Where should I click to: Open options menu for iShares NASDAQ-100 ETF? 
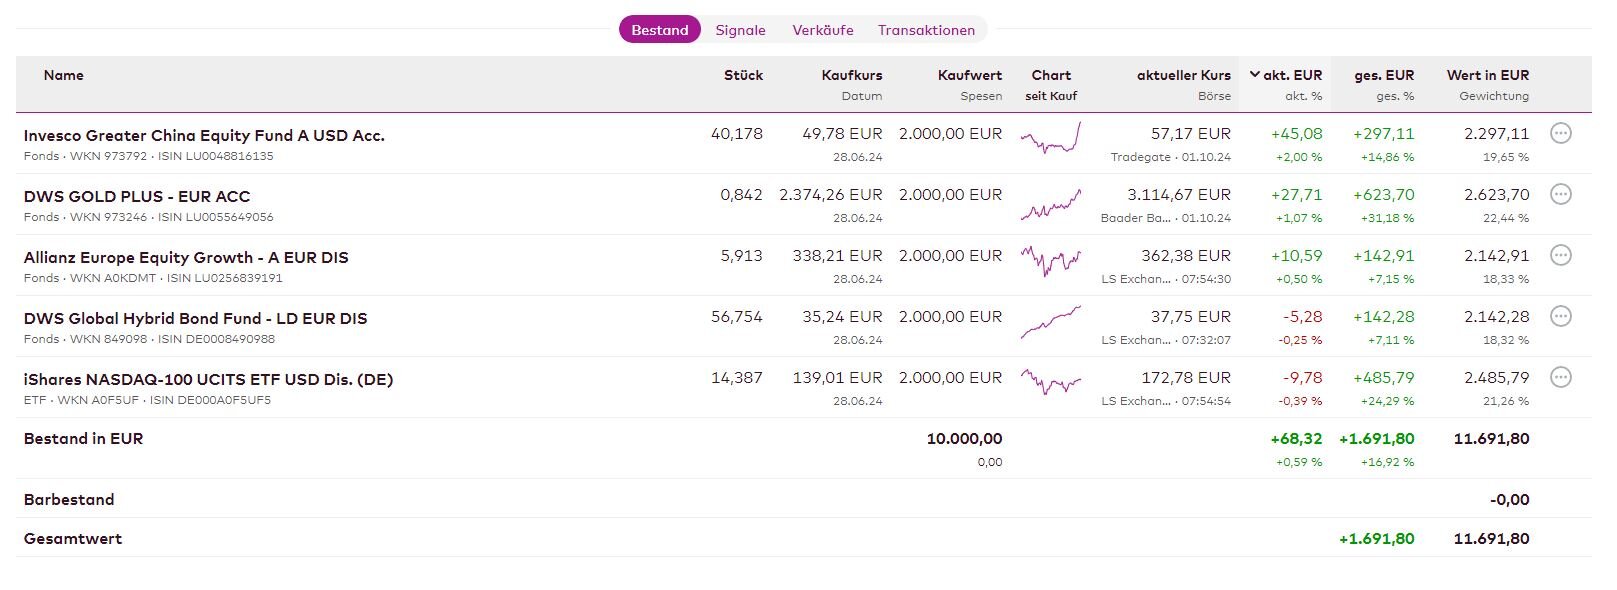click(1560, 377)
